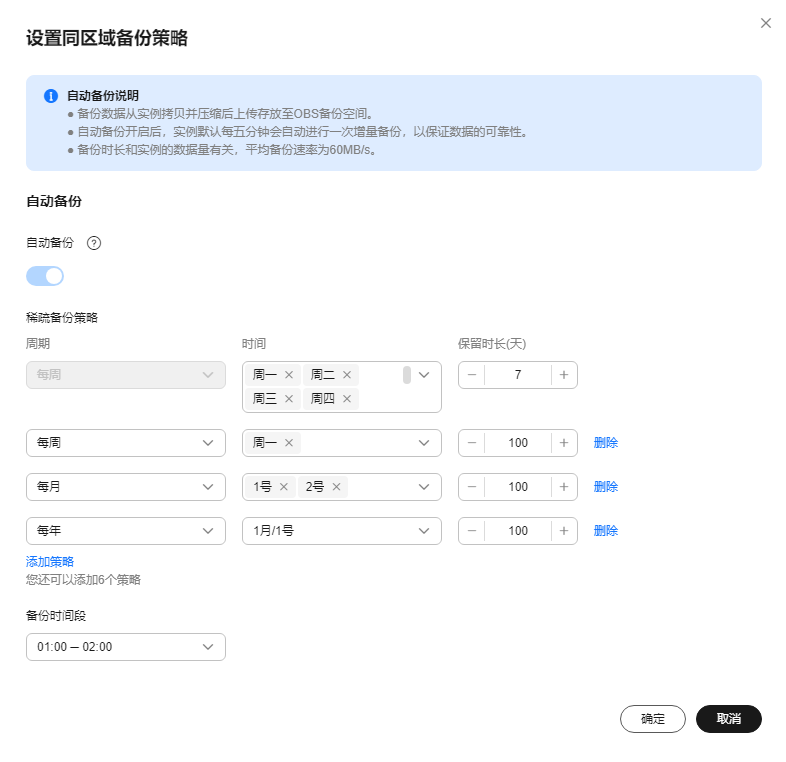Click 取消 to cancel changes
Viewport: 786px width, 762px height.
(x=728, y=719)
